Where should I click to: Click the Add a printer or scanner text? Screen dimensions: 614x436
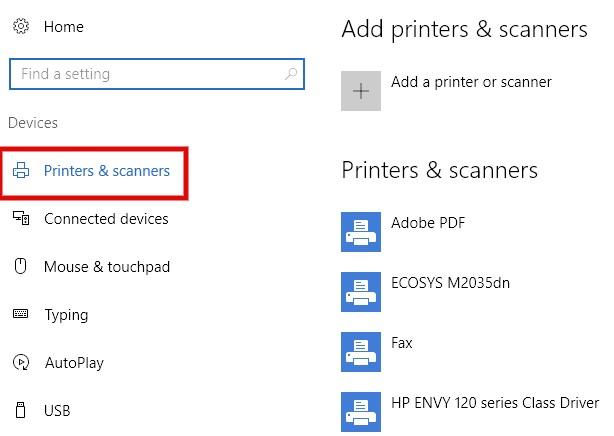[471, 82]
